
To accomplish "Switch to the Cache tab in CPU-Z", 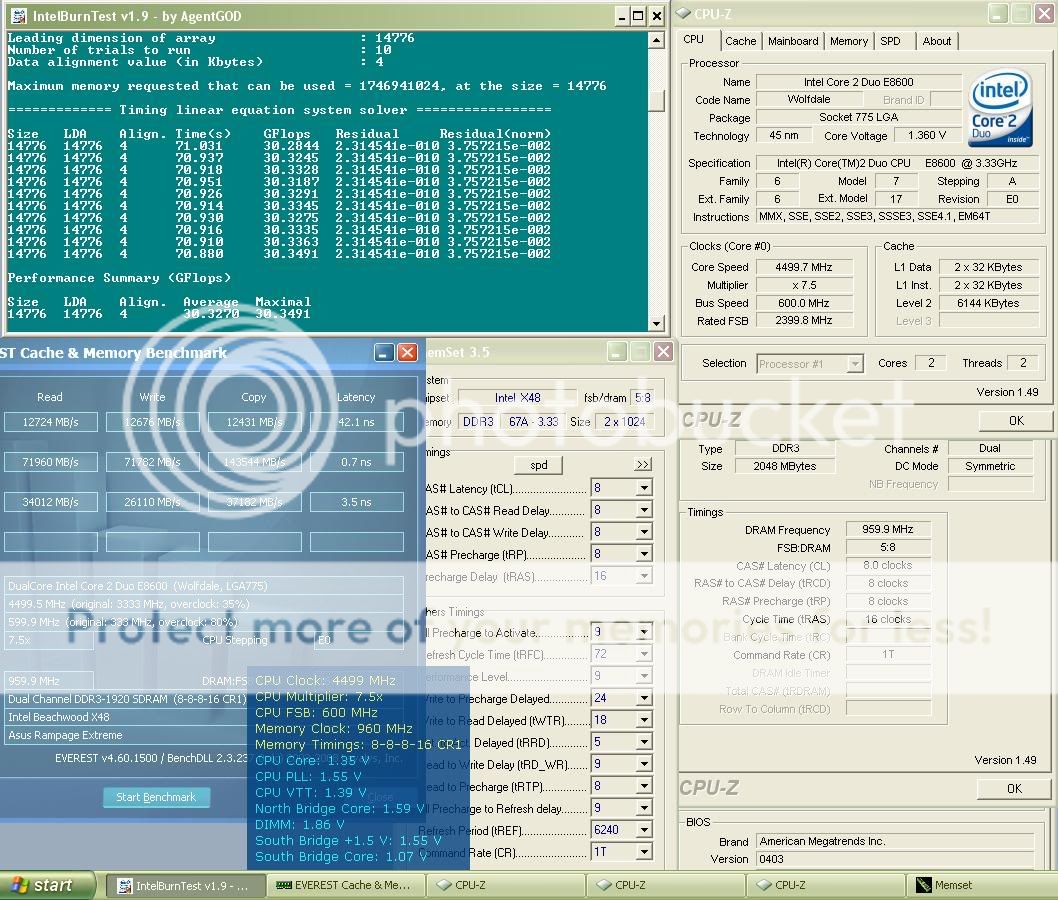I will tap(740, 41).
